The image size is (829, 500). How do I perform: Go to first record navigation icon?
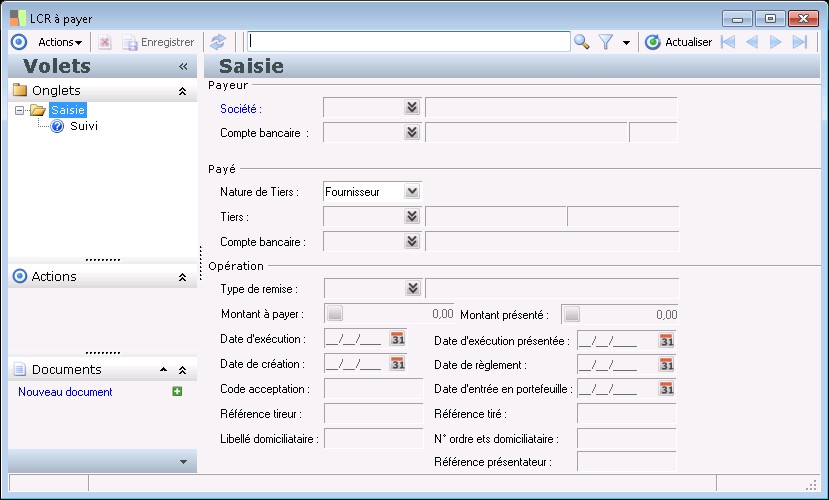click(728, 42)
